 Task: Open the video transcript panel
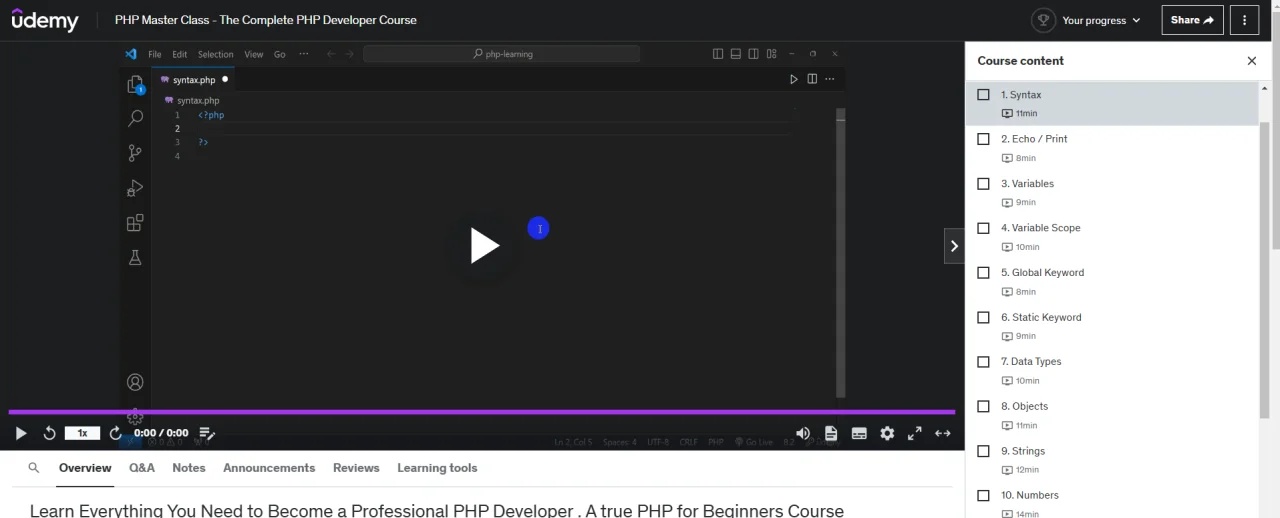(x=831, y=433)
